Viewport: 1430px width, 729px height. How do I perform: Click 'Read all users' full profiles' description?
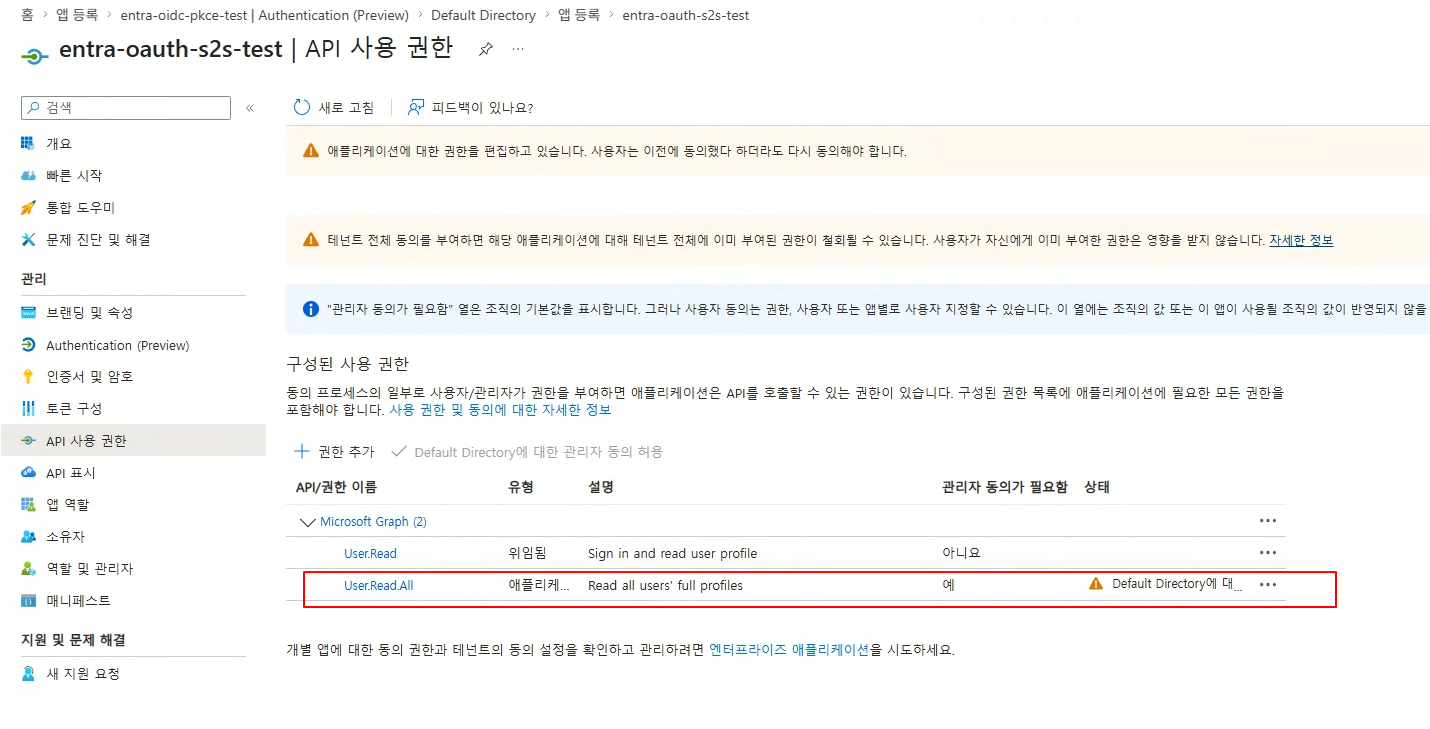(665, 585)
